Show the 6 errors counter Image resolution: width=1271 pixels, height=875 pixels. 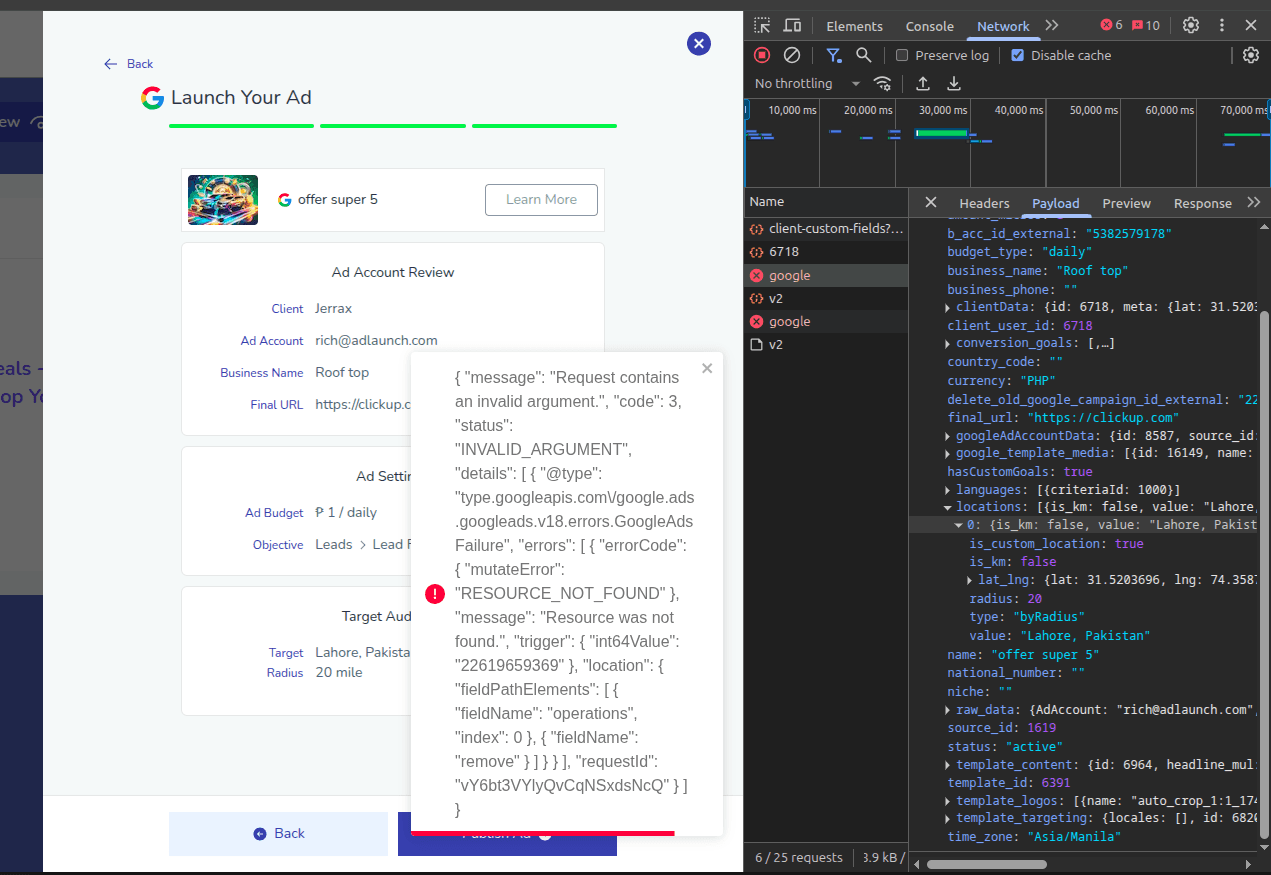1111,26
